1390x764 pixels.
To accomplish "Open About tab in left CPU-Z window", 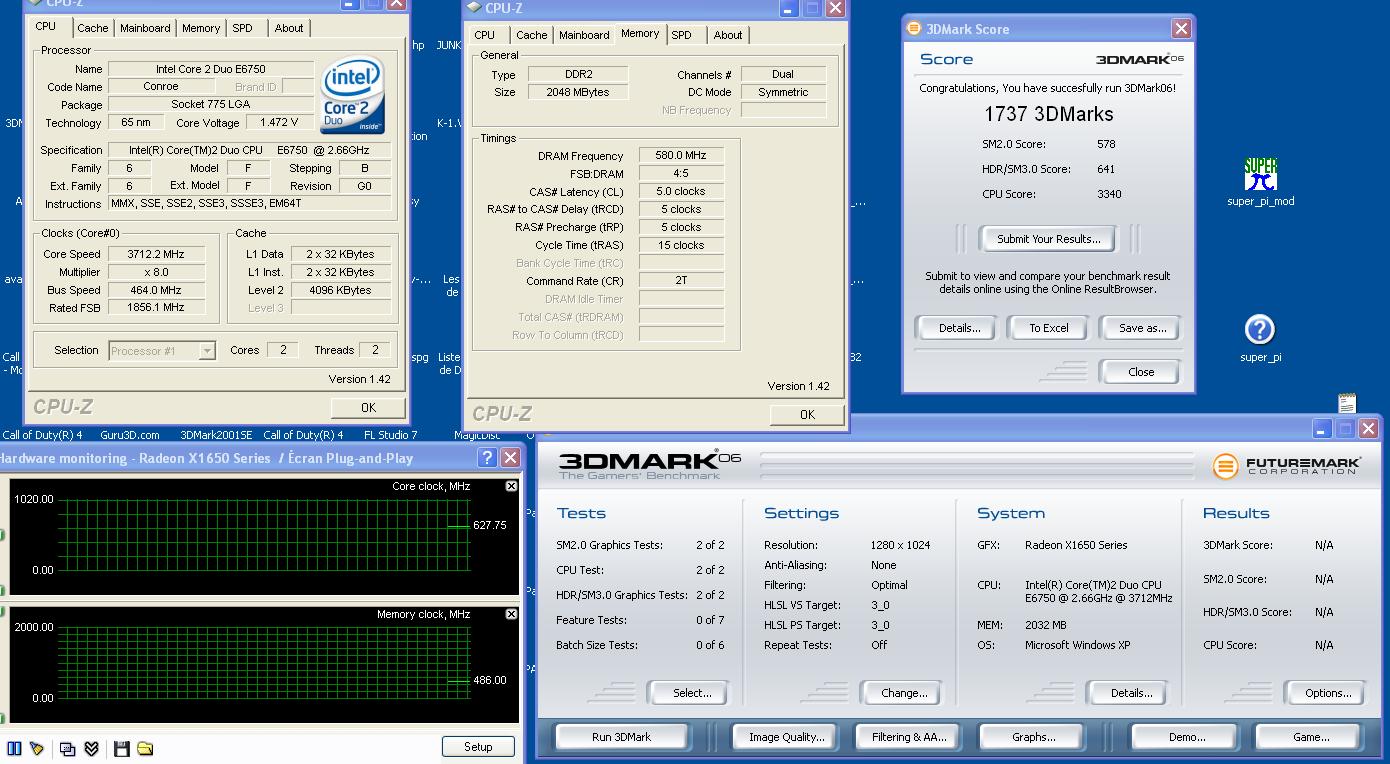I will 289,28.
